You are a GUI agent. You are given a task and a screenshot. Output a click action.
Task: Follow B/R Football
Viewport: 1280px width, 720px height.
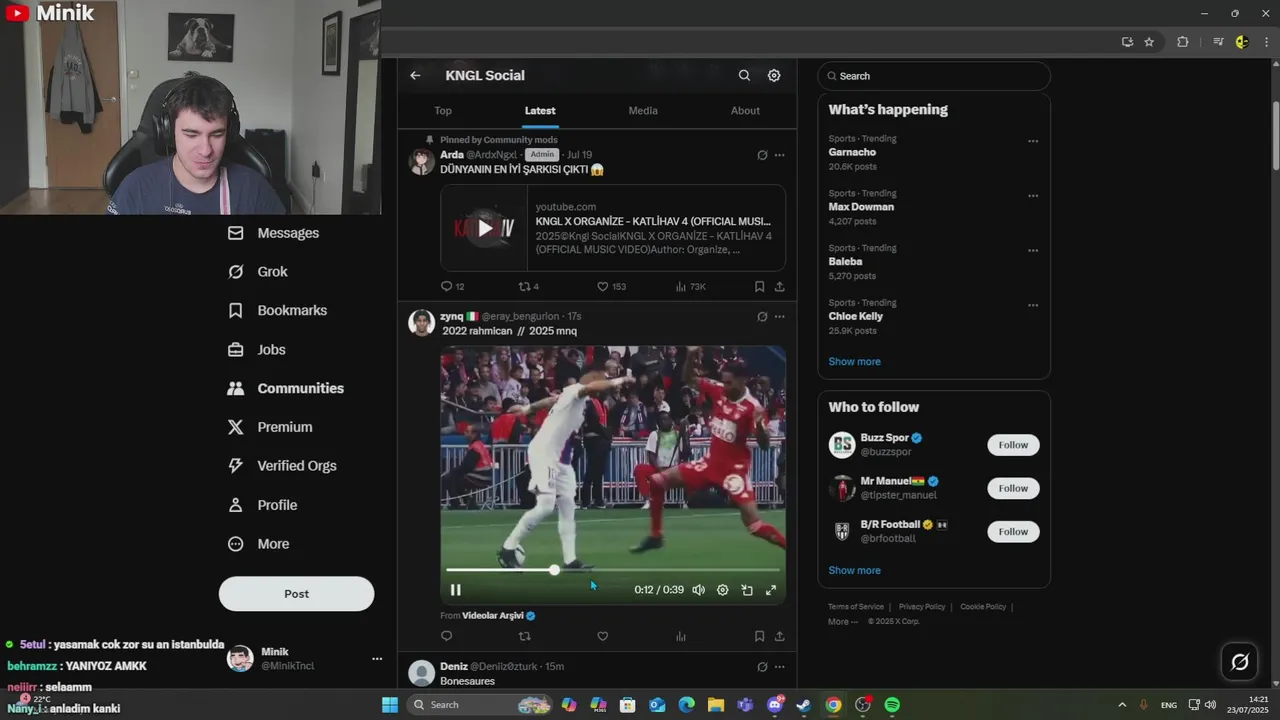(x=1013, y=532)
